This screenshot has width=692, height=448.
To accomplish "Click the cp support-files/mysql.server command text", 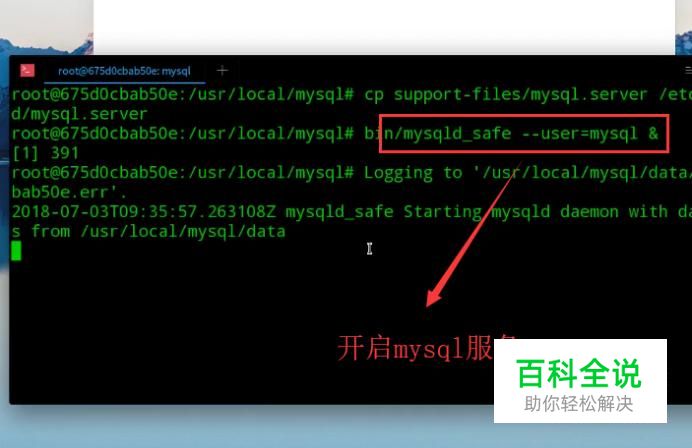I will coord(505,94).
